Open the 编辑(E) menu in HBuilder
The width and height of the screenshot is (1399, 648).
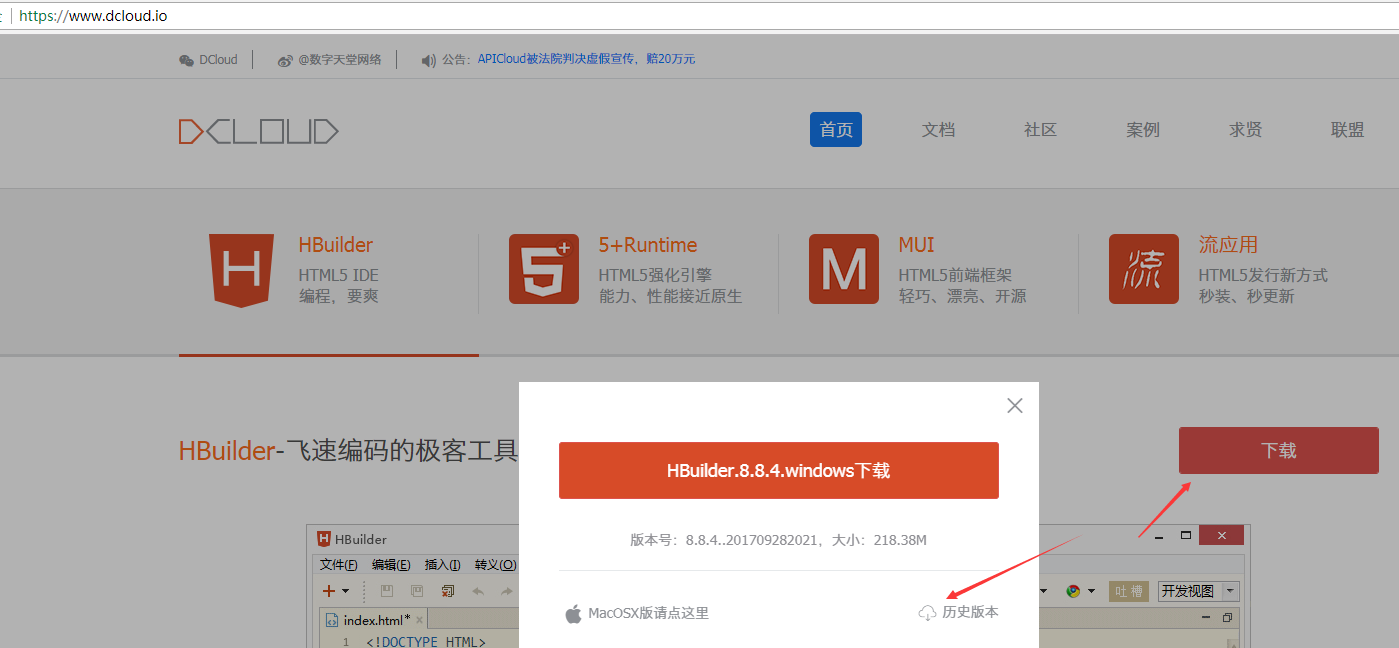pyautogui.click(x=391, y=565)
